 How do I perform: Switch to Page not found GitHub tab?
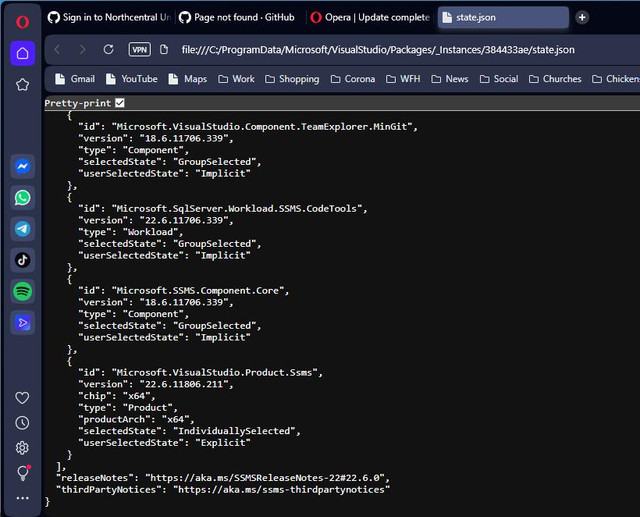click(x=240, y=17)
